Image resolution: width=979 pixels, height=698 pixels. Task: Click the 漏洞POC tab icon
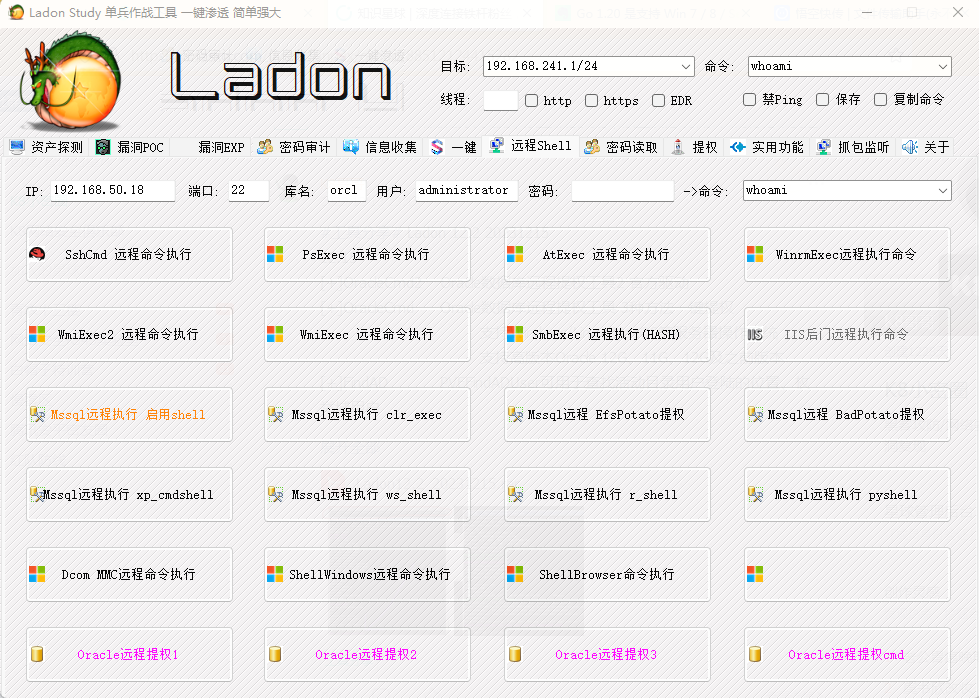pyautogui.click(x=103, y=147)
